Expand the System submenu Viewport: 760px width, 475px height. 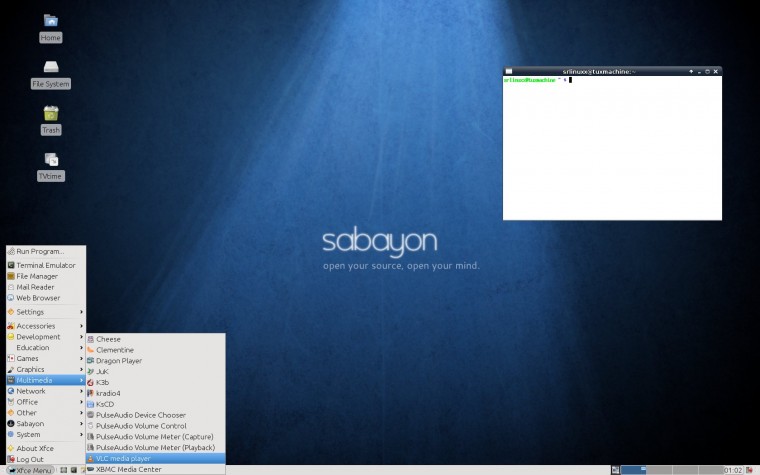click(46, 434)
